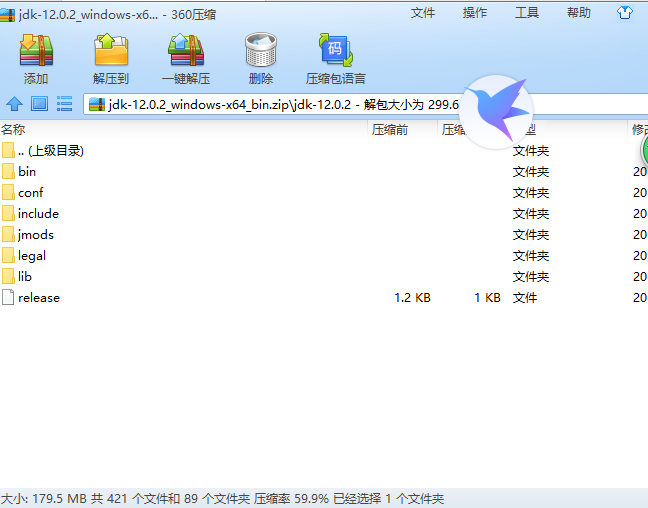The height and width of the screenshot is (508, 648).
Task: Select the 'include' folder name
Action: [x=38, y=214]
